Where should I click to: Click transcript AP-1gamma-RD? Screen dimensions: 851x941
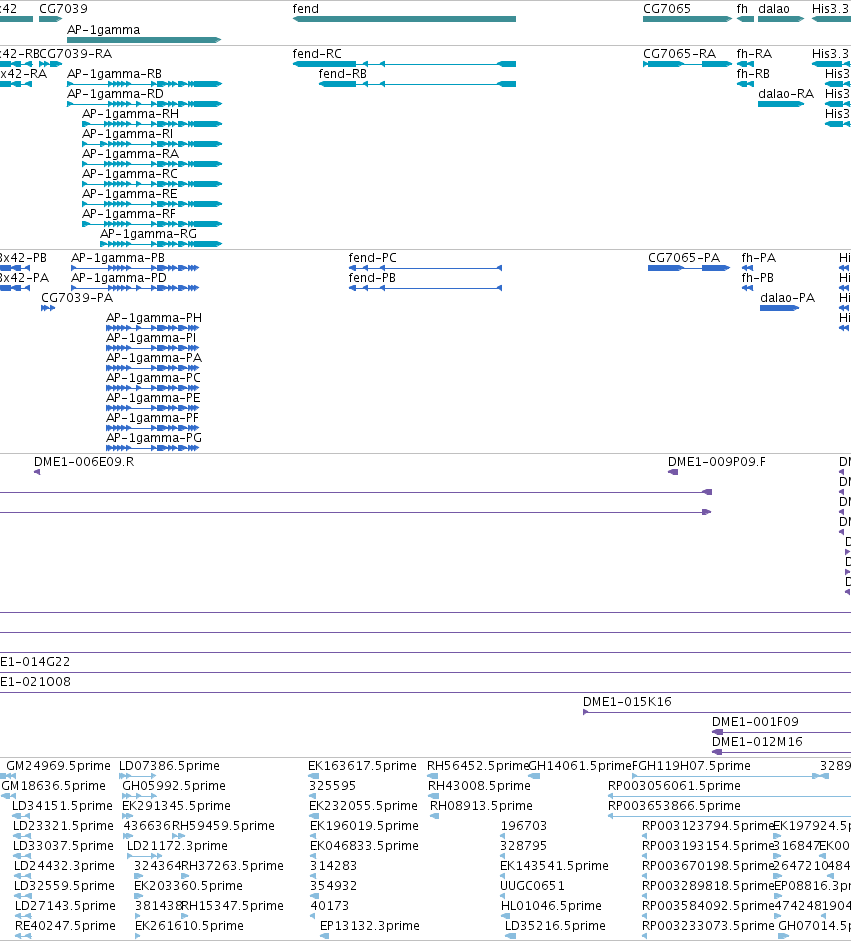pos(144,104)
